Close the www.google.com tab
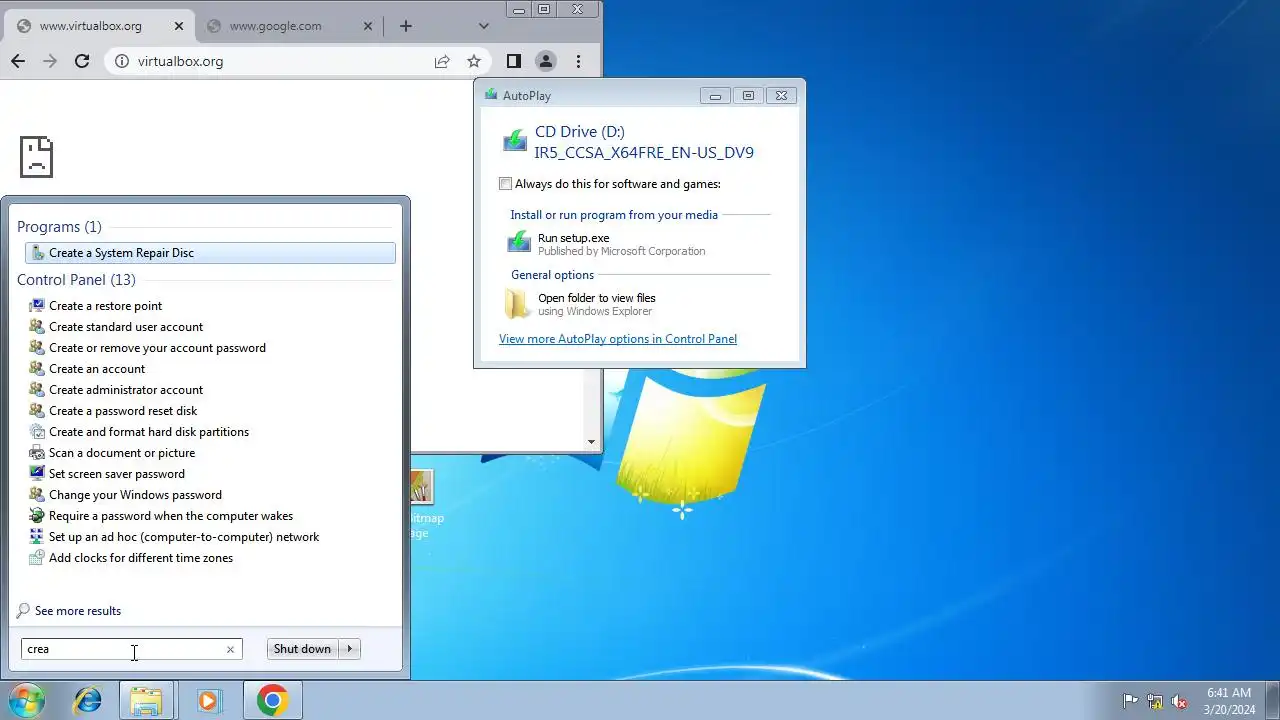1280x720 pixels. point(367,26)
